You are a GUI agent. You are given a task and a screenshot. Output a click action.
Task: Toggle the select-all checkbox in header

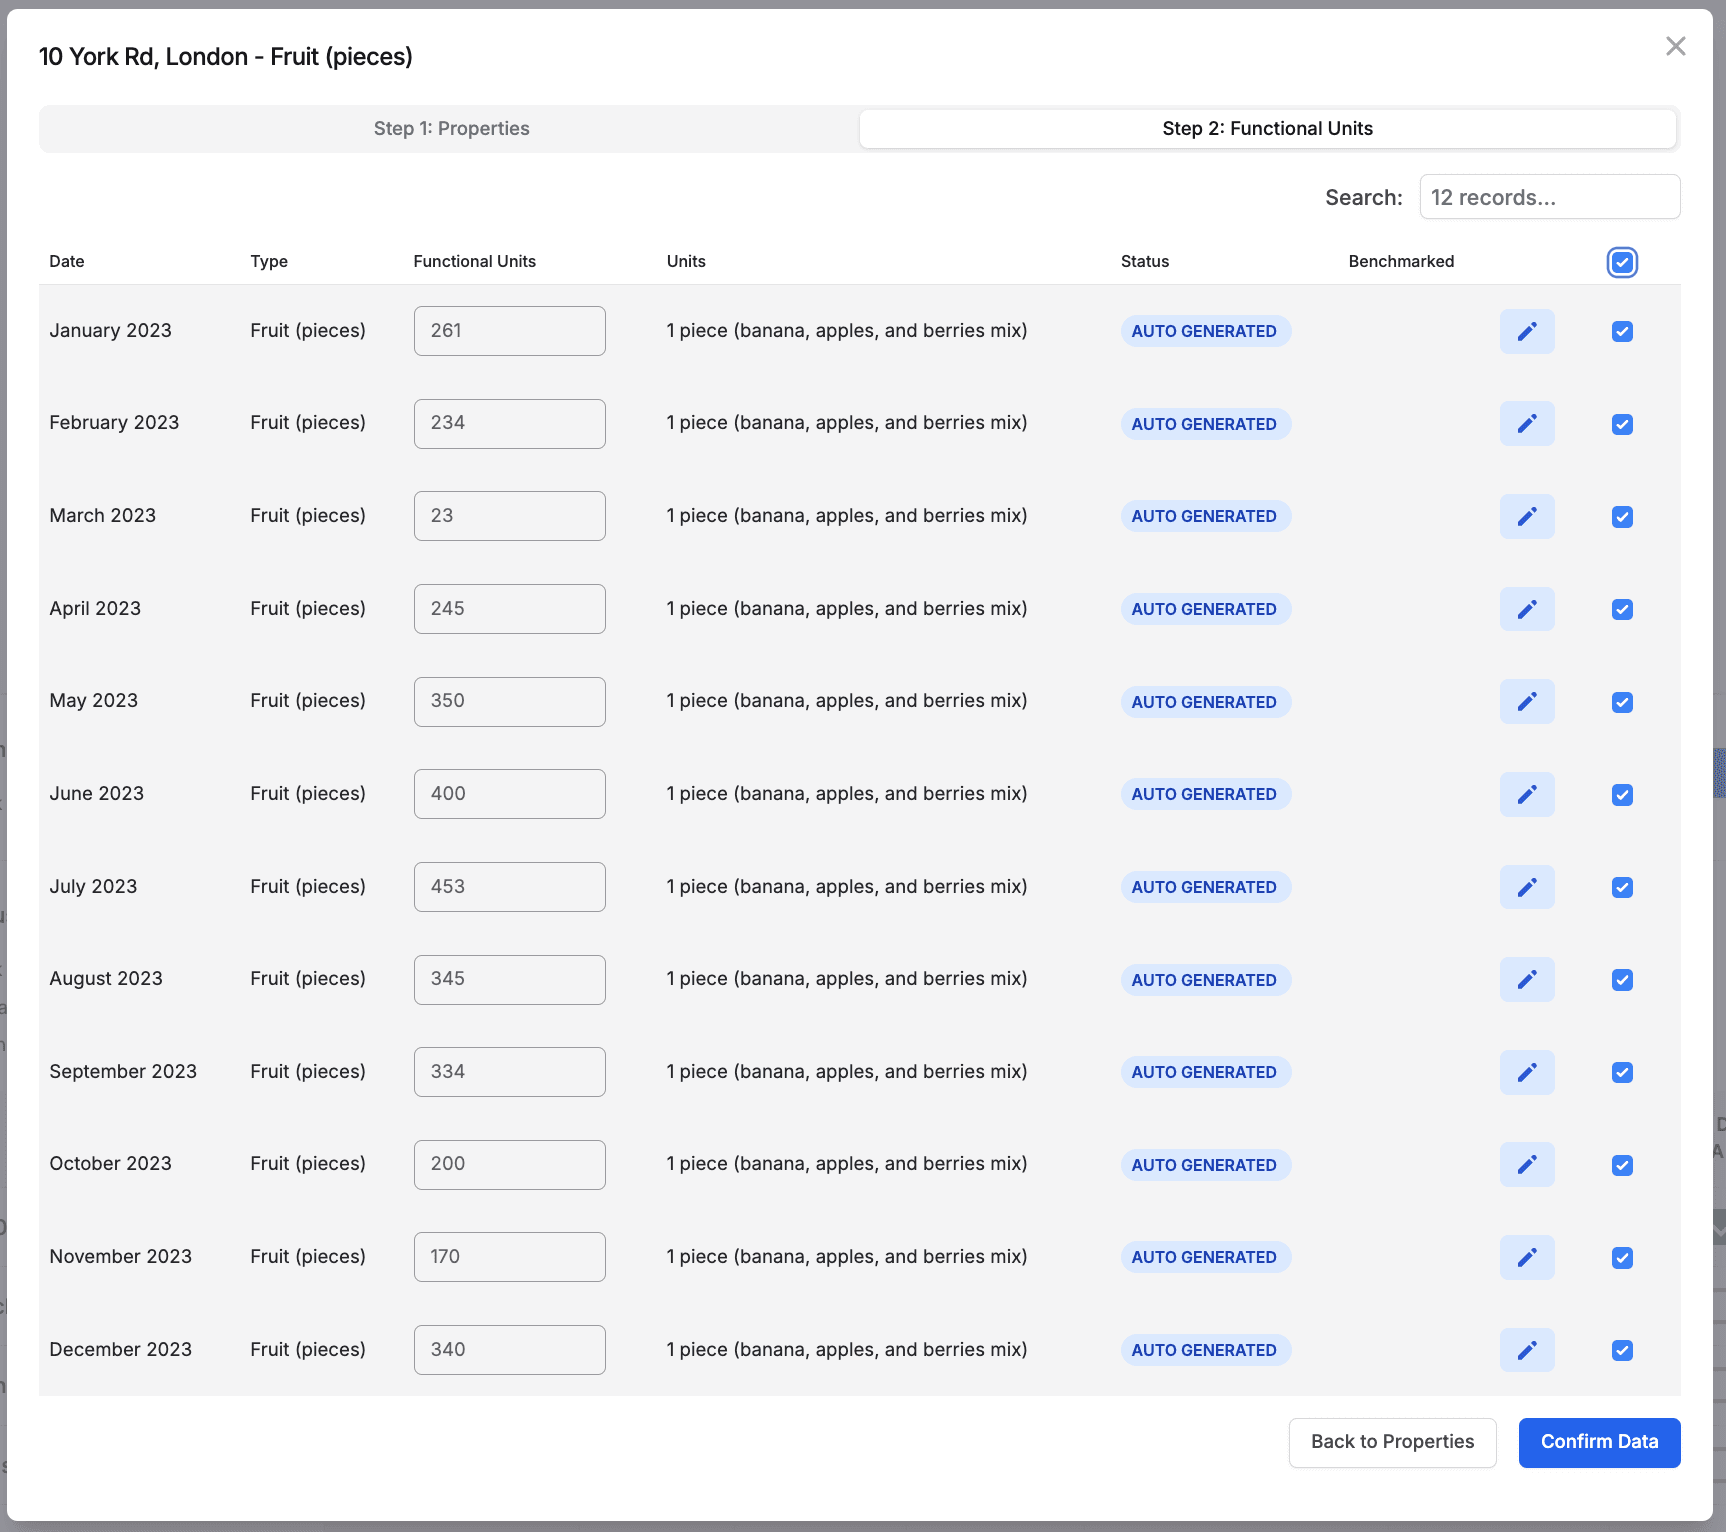1622,262
